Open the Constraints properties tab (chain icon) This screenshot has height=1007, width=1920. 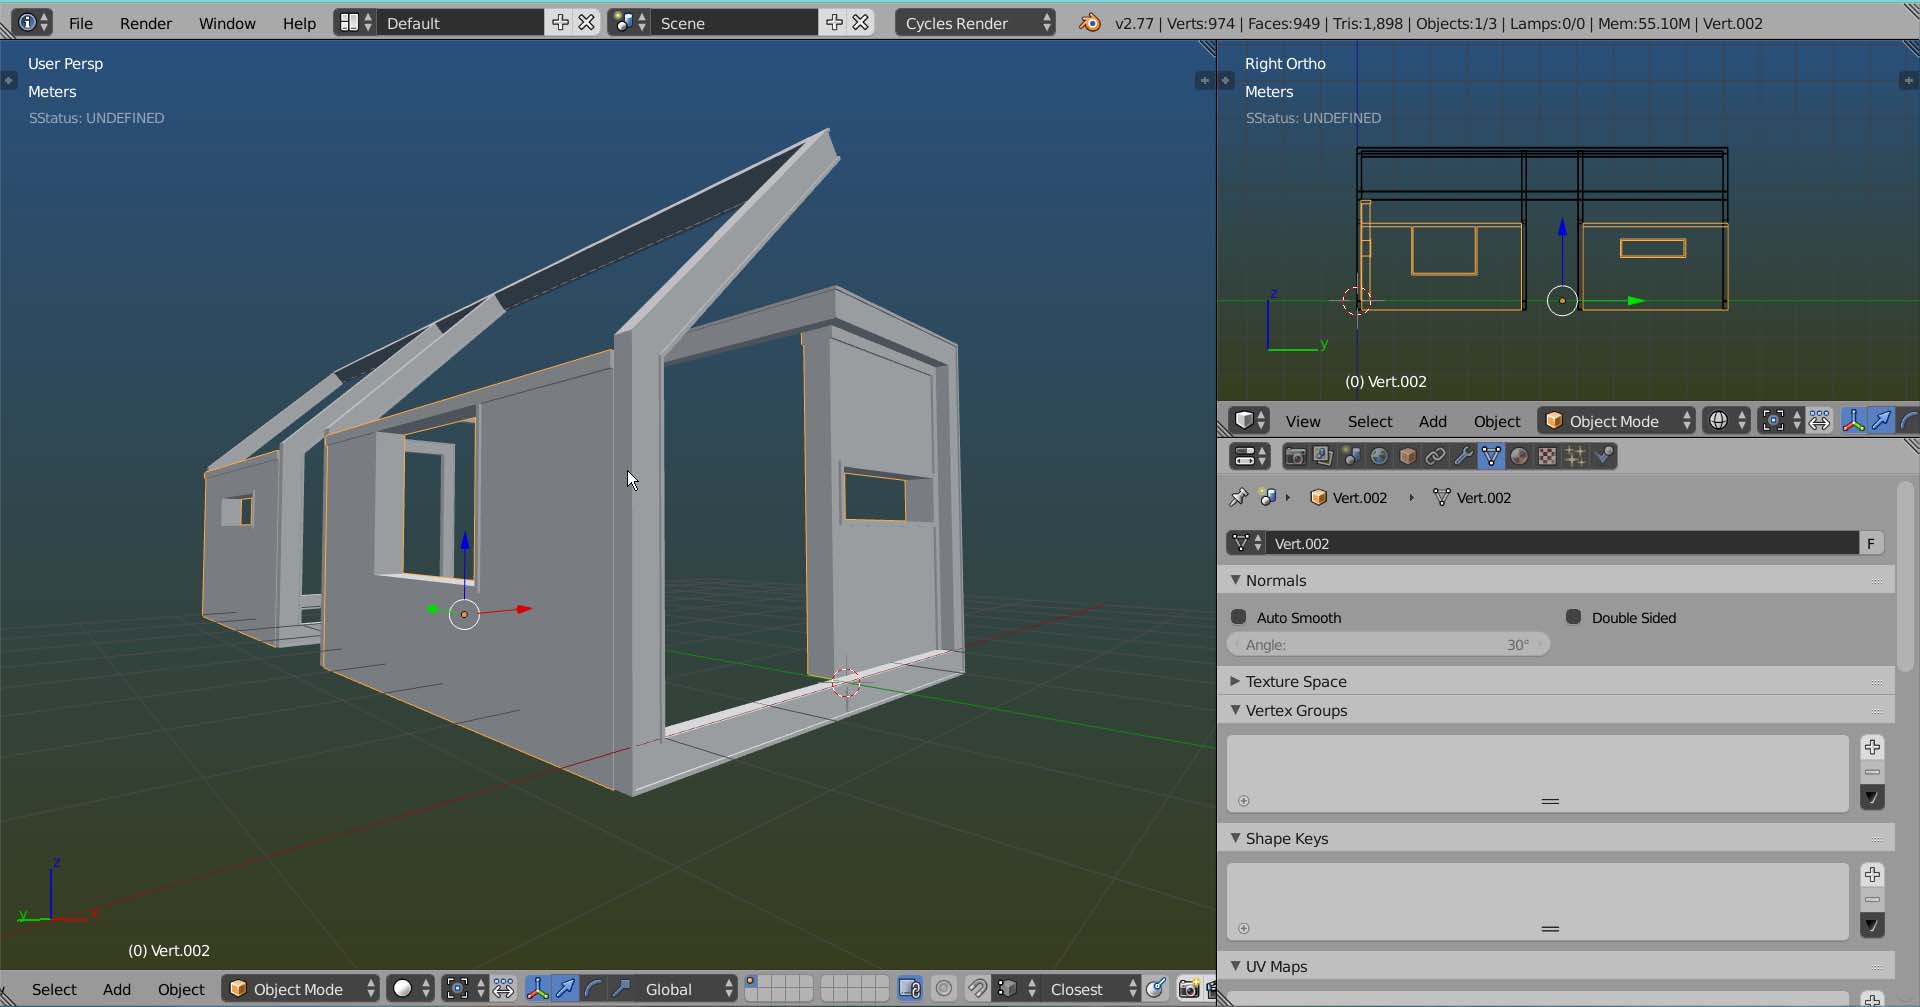[1435, 456]
